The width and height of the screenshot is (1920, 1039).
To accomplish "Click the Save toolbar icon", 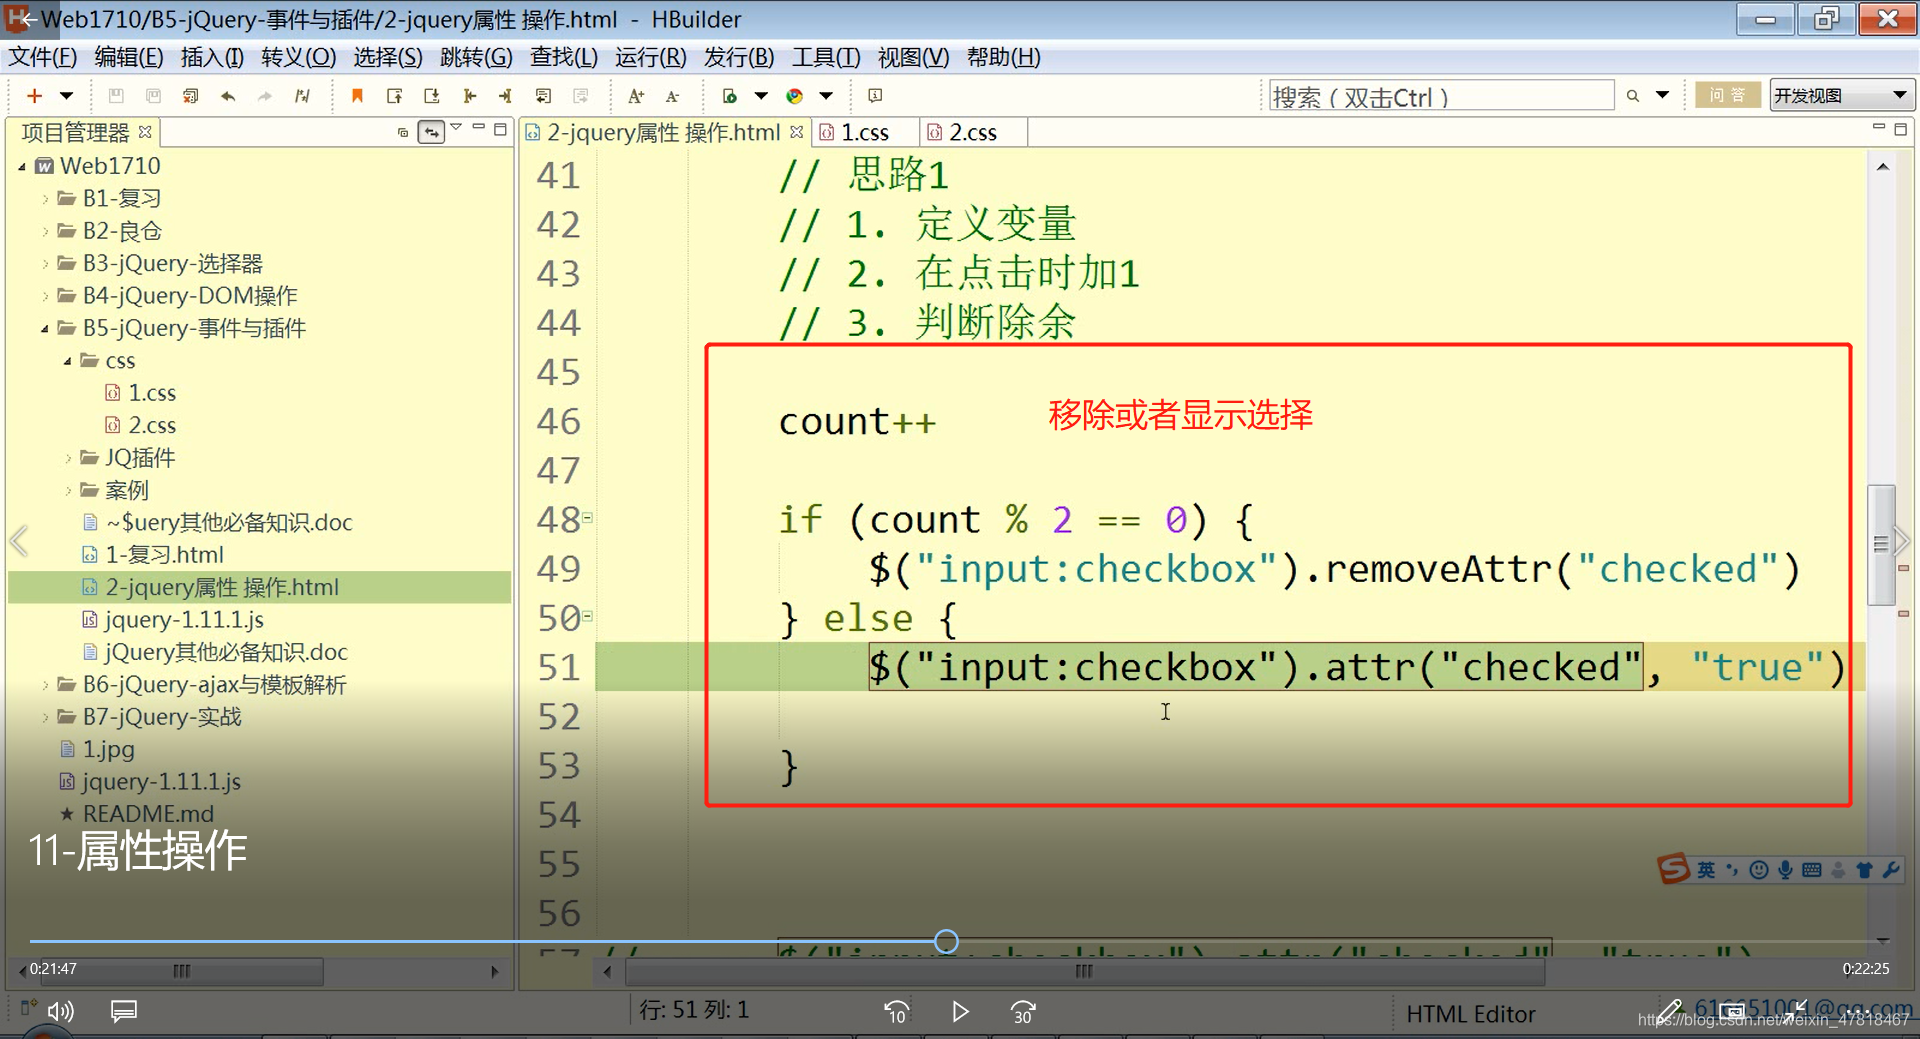I will pyautogui.click(x=116, y=96).
